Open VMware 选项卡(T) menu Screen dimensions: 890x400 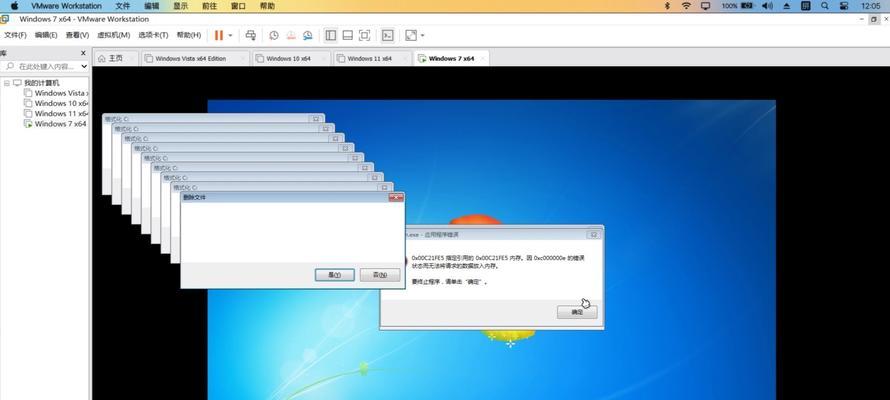(x=153, y=35)
